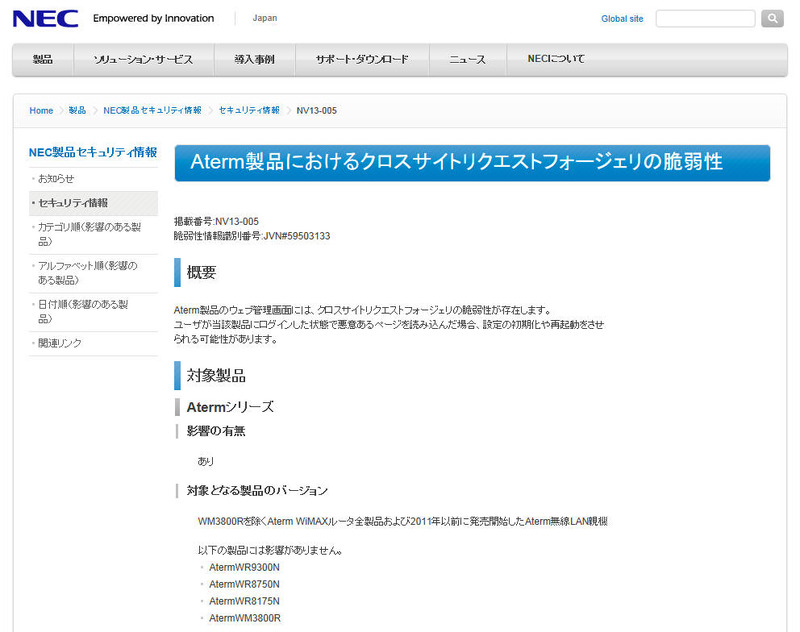
Task: Navigate to Home in breadcrumb
Action: [x=41, y=111]
